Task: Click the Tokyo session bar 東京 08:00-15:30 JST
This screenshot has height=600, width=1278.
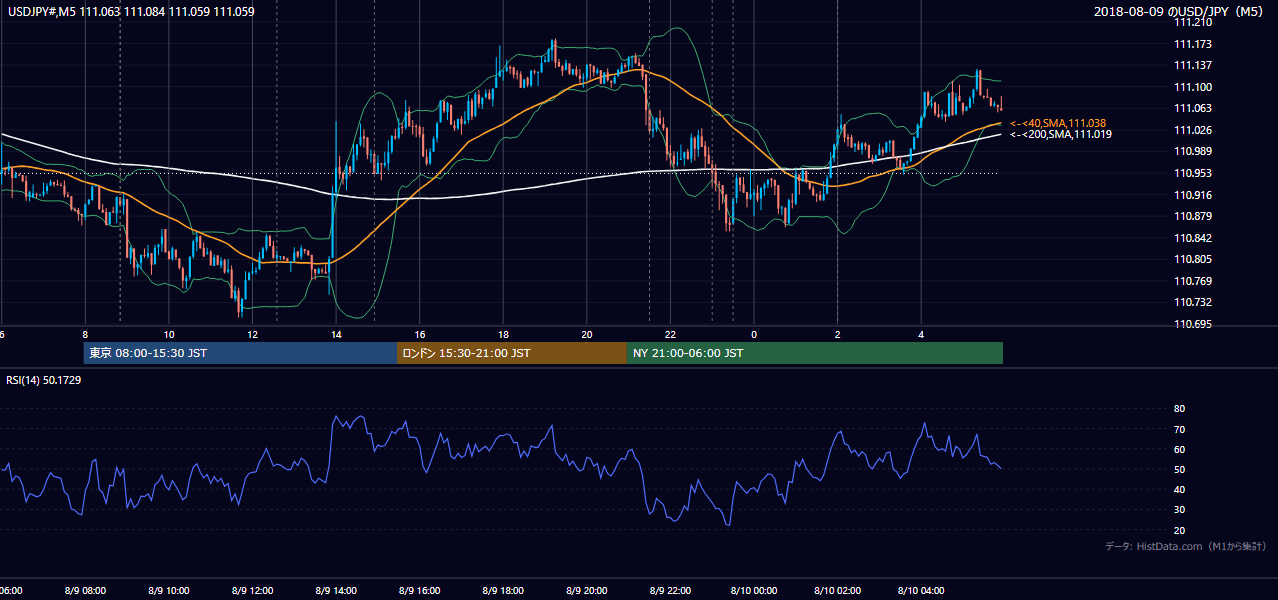Action: (x=240, y=353)
